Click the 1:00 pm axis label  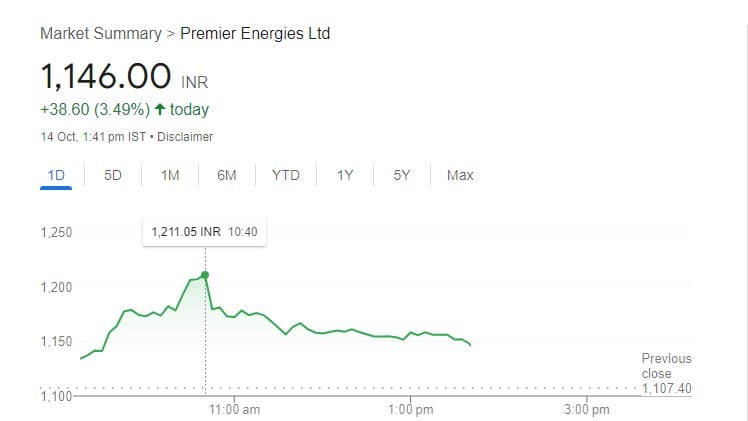tap(412, 409)
